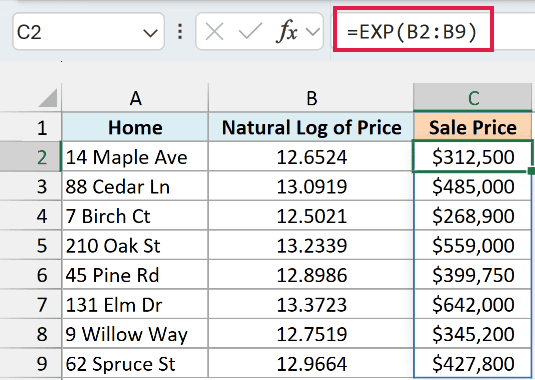535x380 pixels.
Task: Select cell with value 13.2339
Action: pos(311,246)
